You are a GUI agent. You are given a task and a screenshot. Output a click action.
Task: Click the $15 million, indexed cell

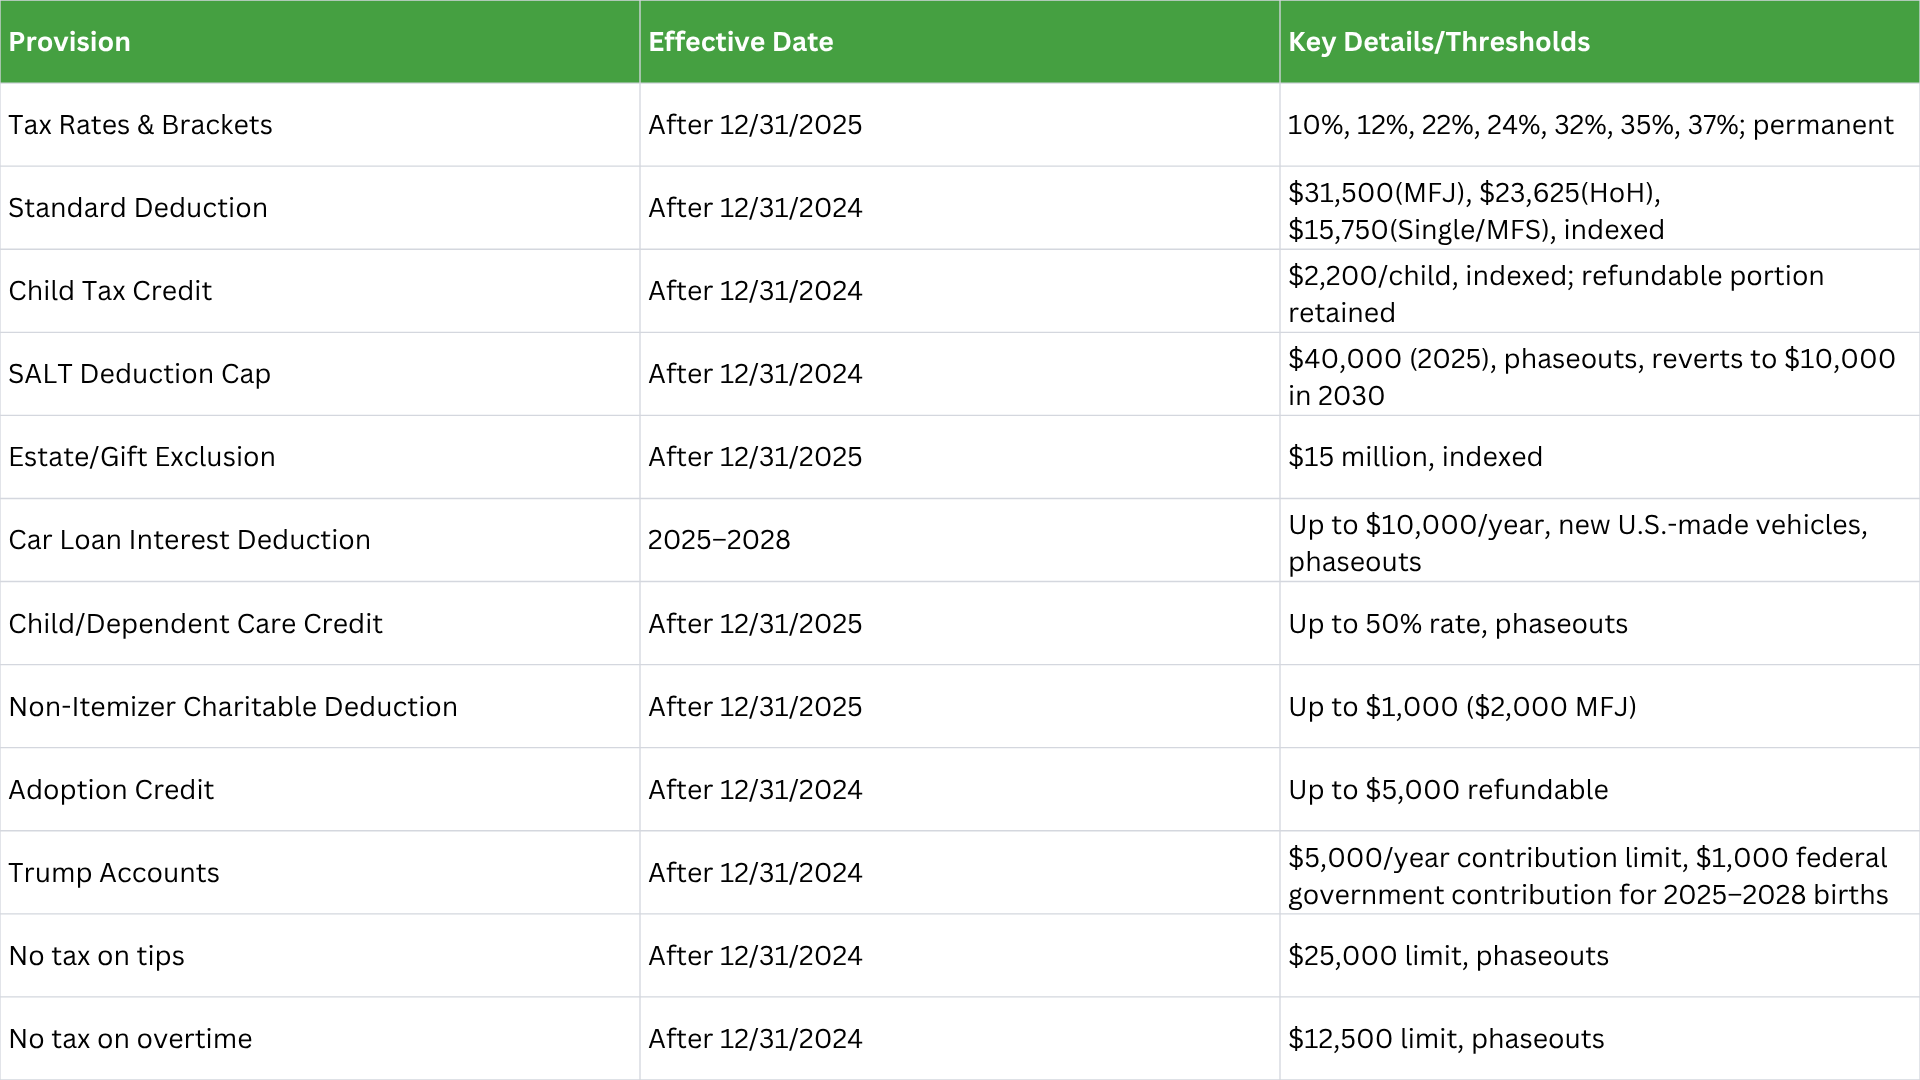tap(1600, 457)
